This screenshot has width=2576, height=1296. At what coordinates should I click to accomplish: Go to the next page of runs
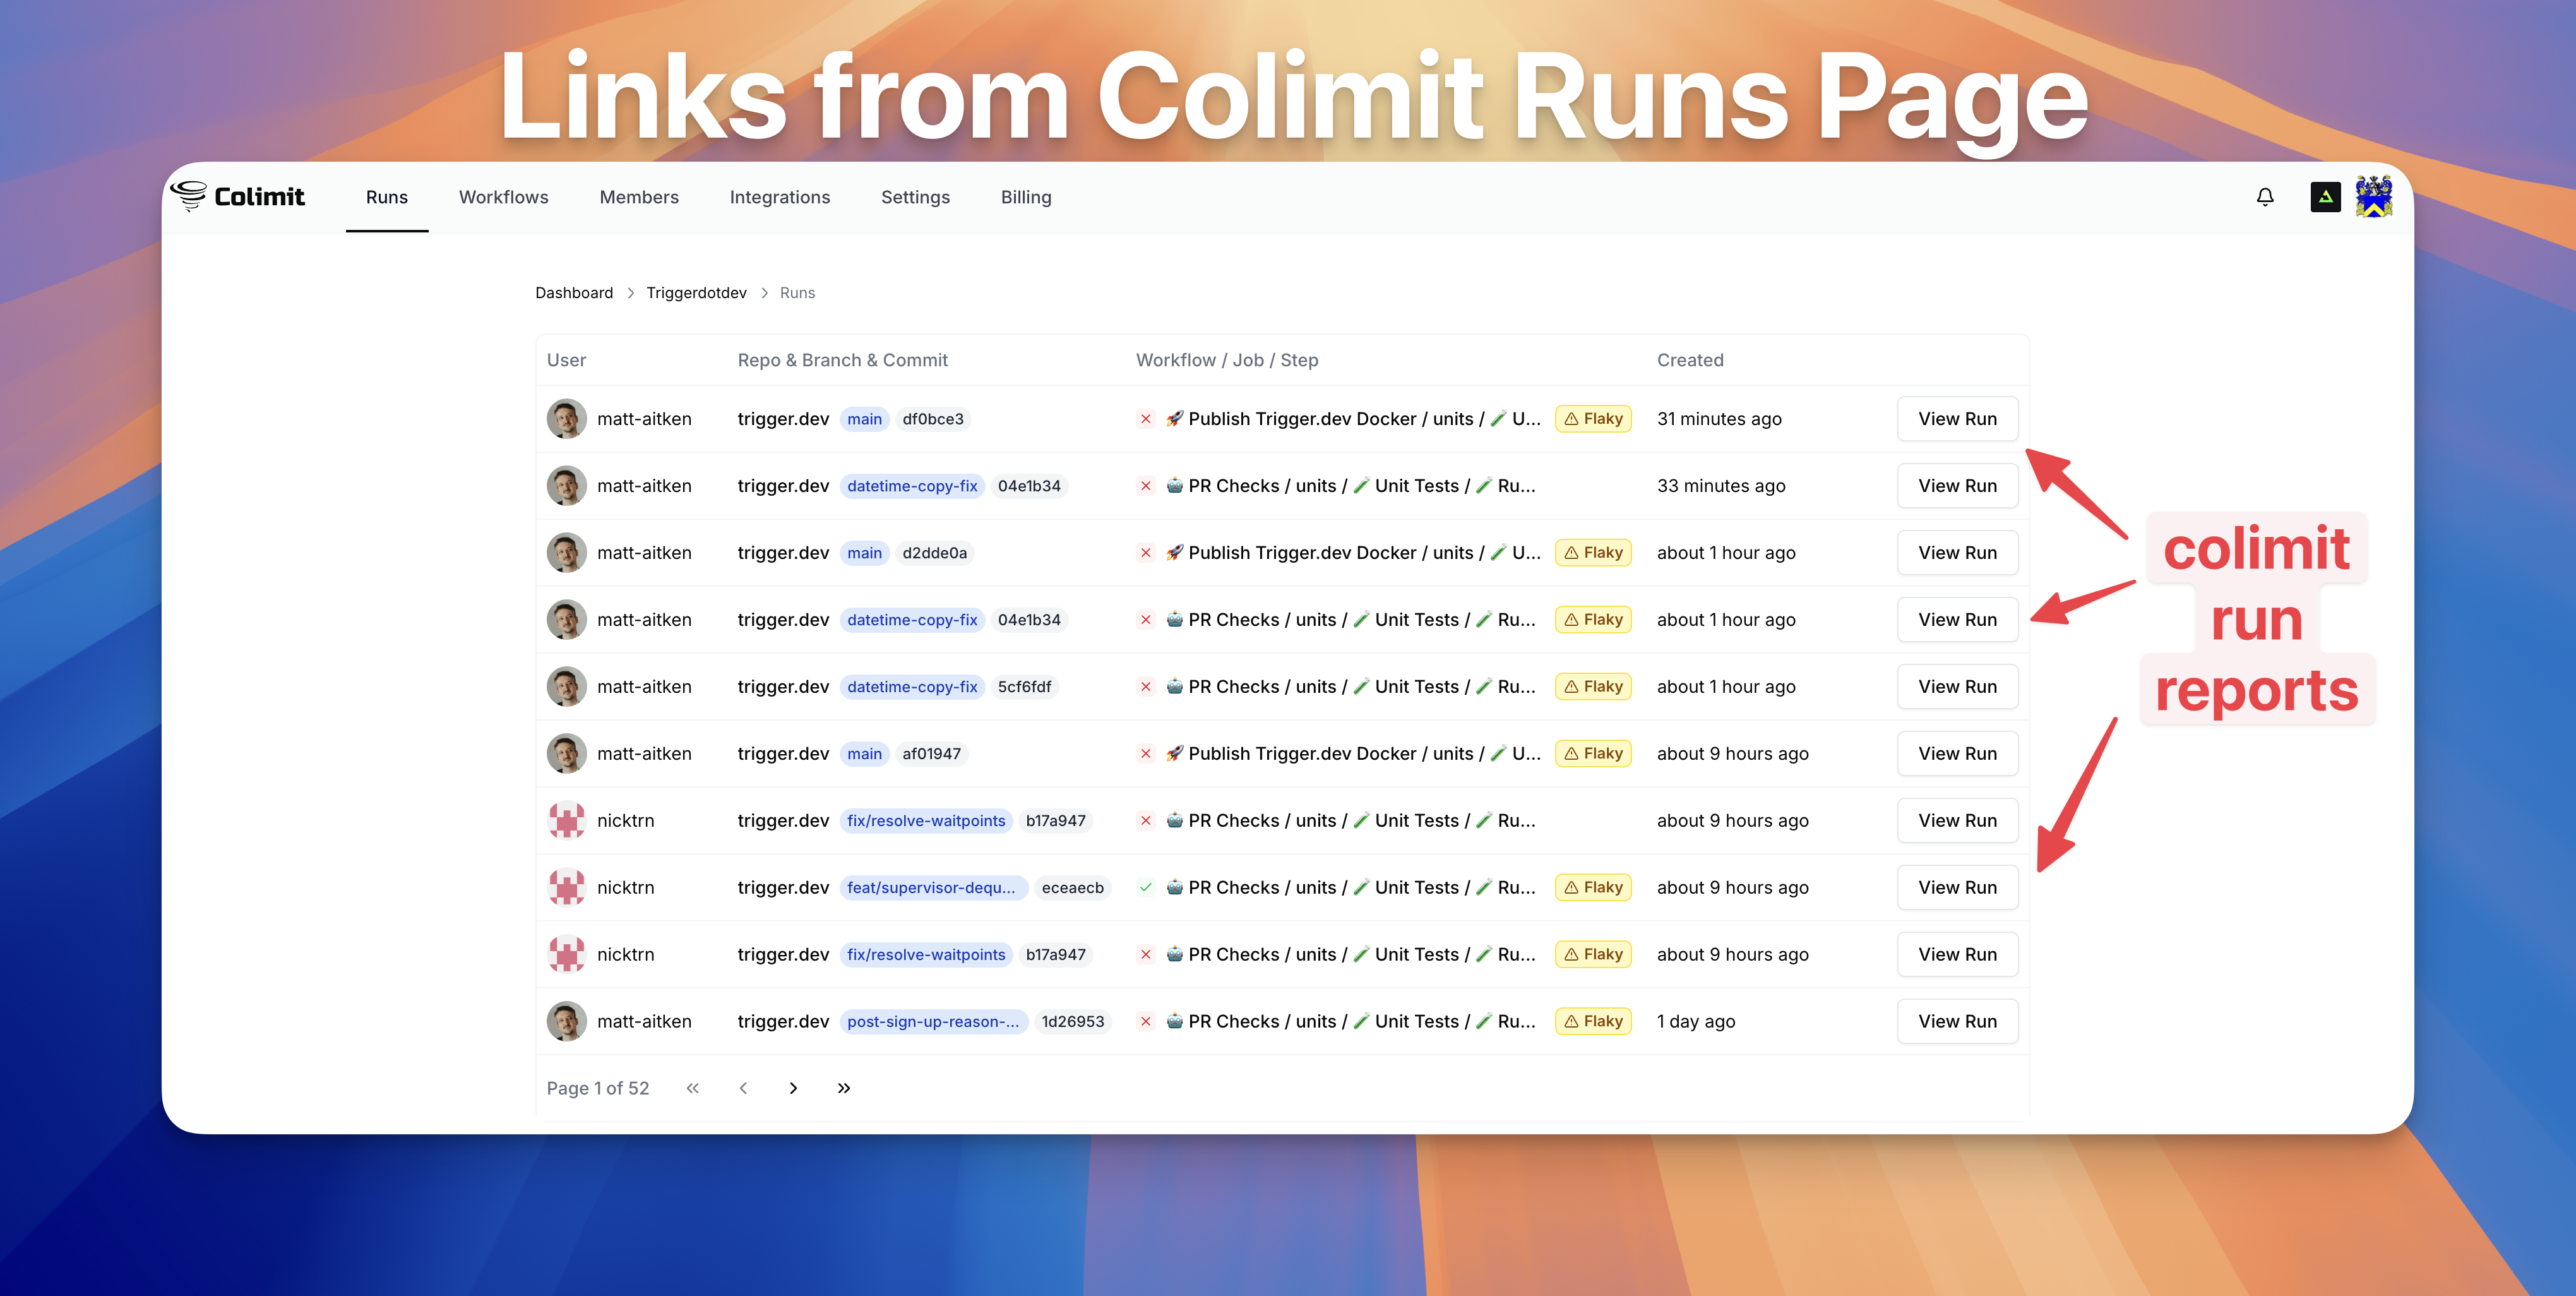point(793,1088)
